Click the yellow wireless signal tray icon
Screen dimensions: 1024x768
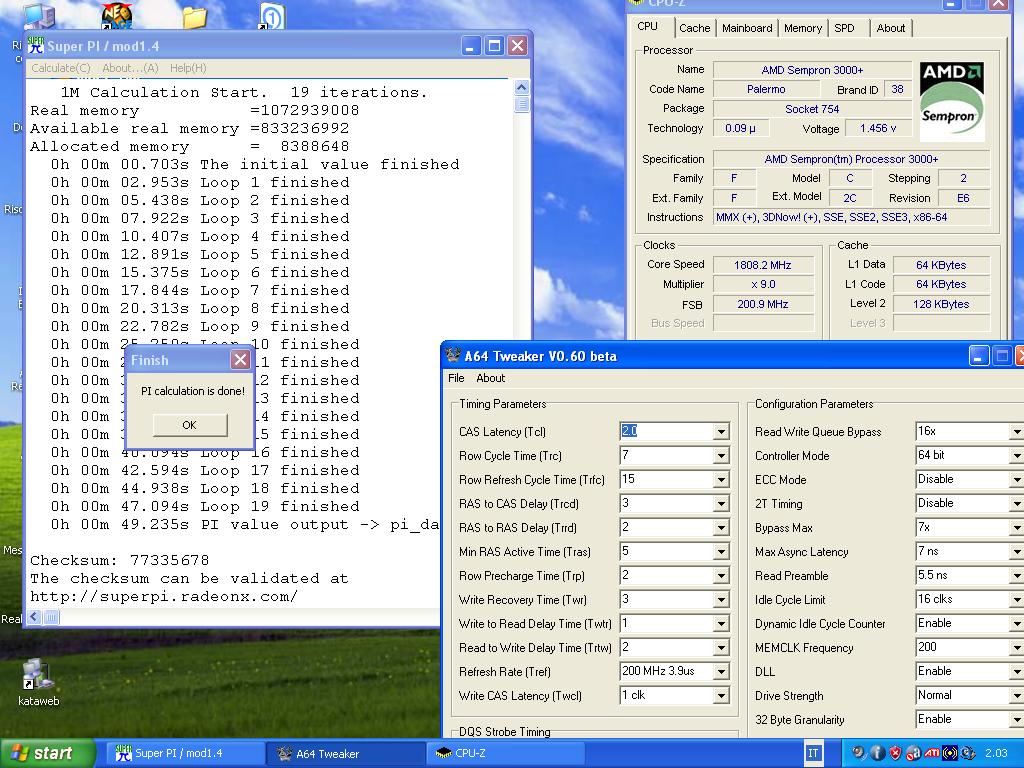tap(950, 754)
